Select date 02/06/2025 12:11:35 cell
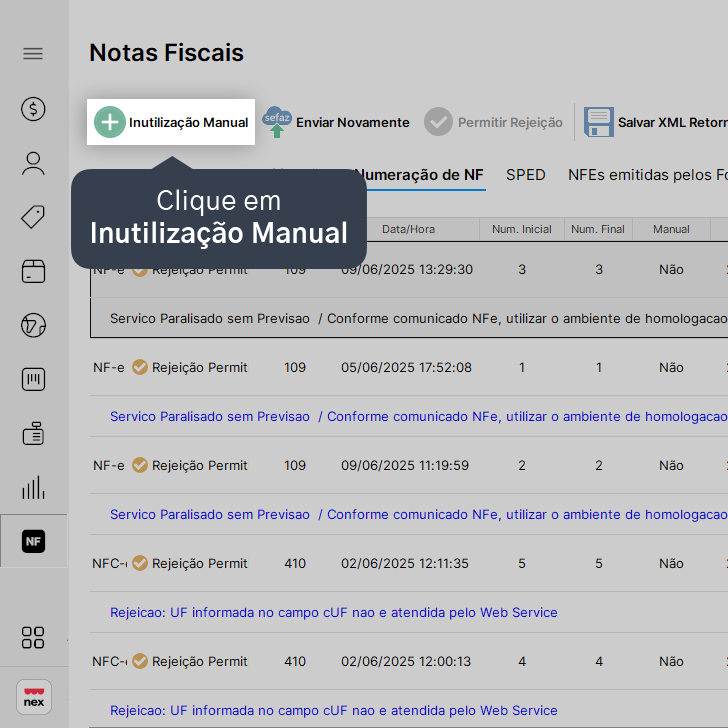Viewport: 728px width, 728px height. 405,563
